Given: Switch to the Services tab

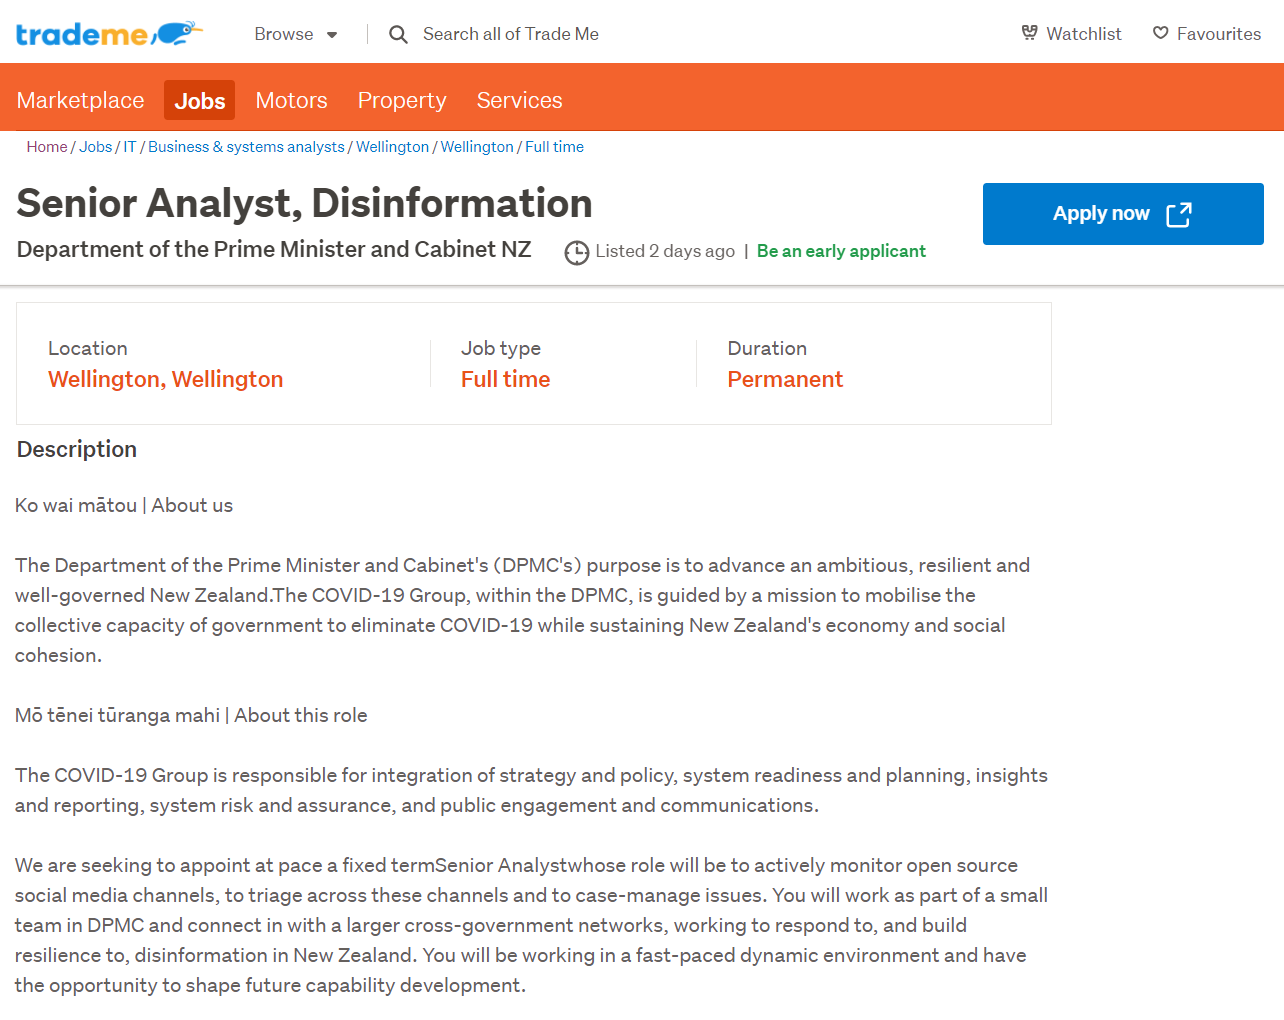Looking at the screenshot, I should point(519,100).
